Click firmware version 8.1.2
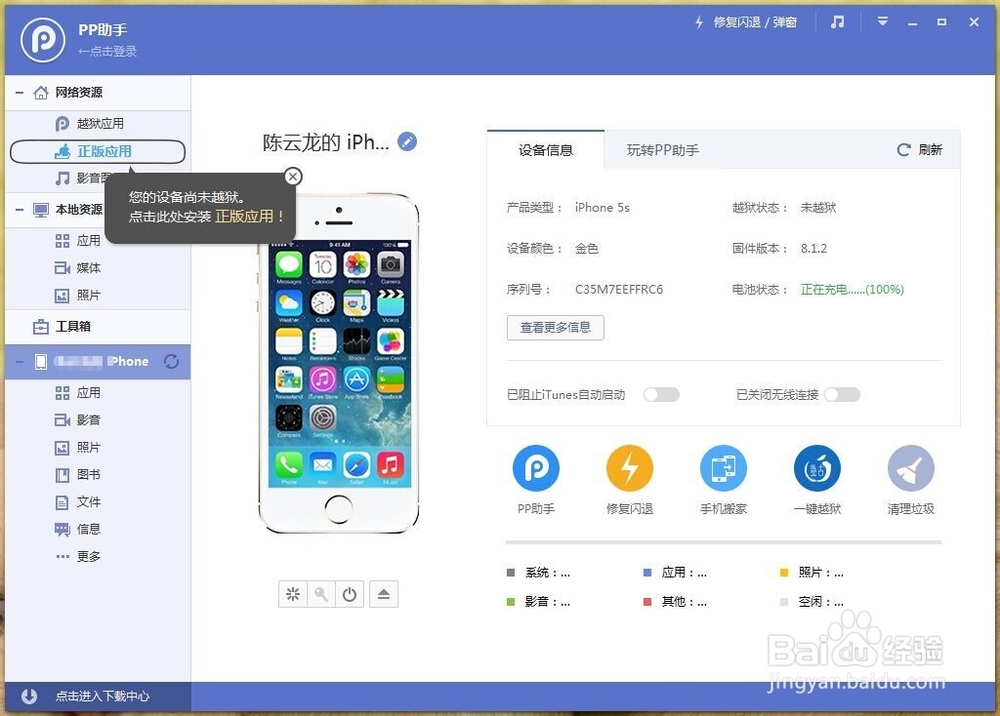This screenshot has width=1000, height=716. pyautogui.click(x=814, y=249)
